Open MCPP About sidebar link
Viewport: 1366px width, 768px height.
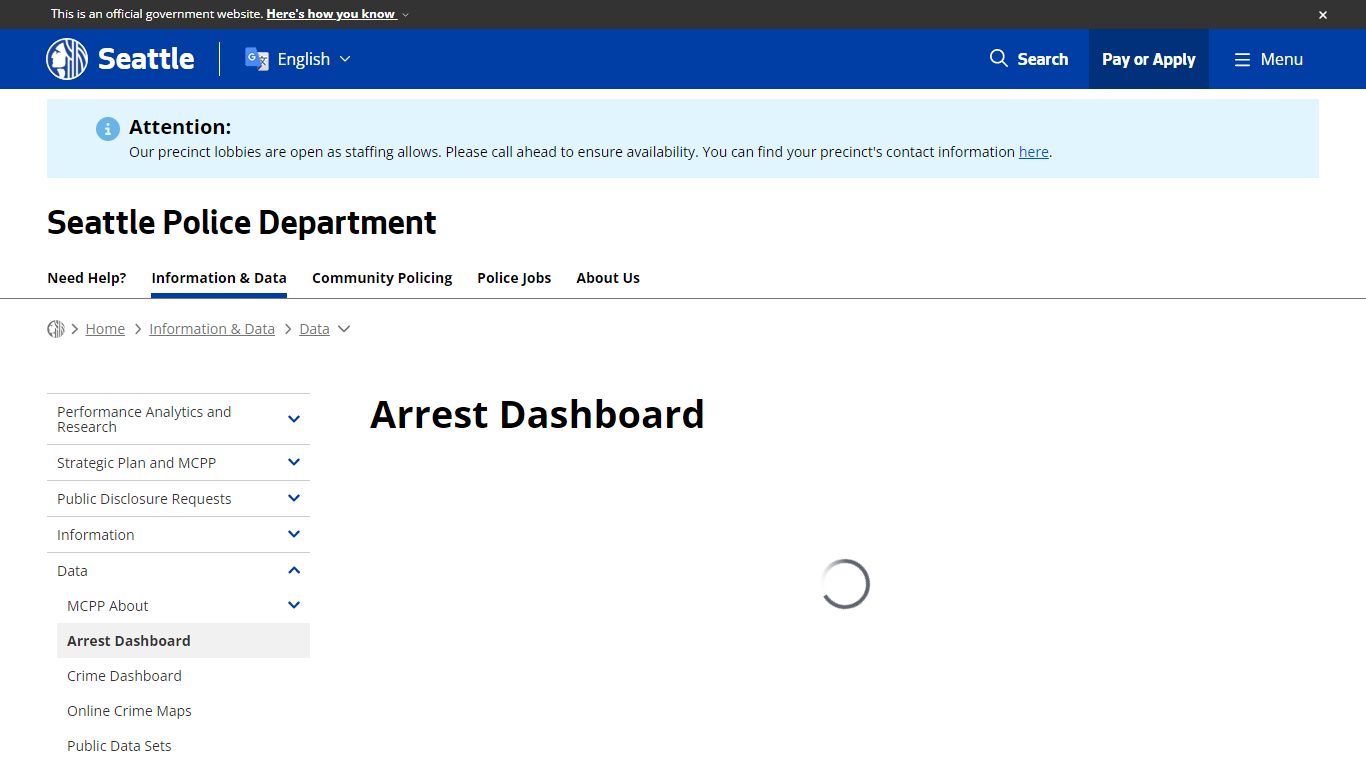pyautogui.click(x=107, y=606)
